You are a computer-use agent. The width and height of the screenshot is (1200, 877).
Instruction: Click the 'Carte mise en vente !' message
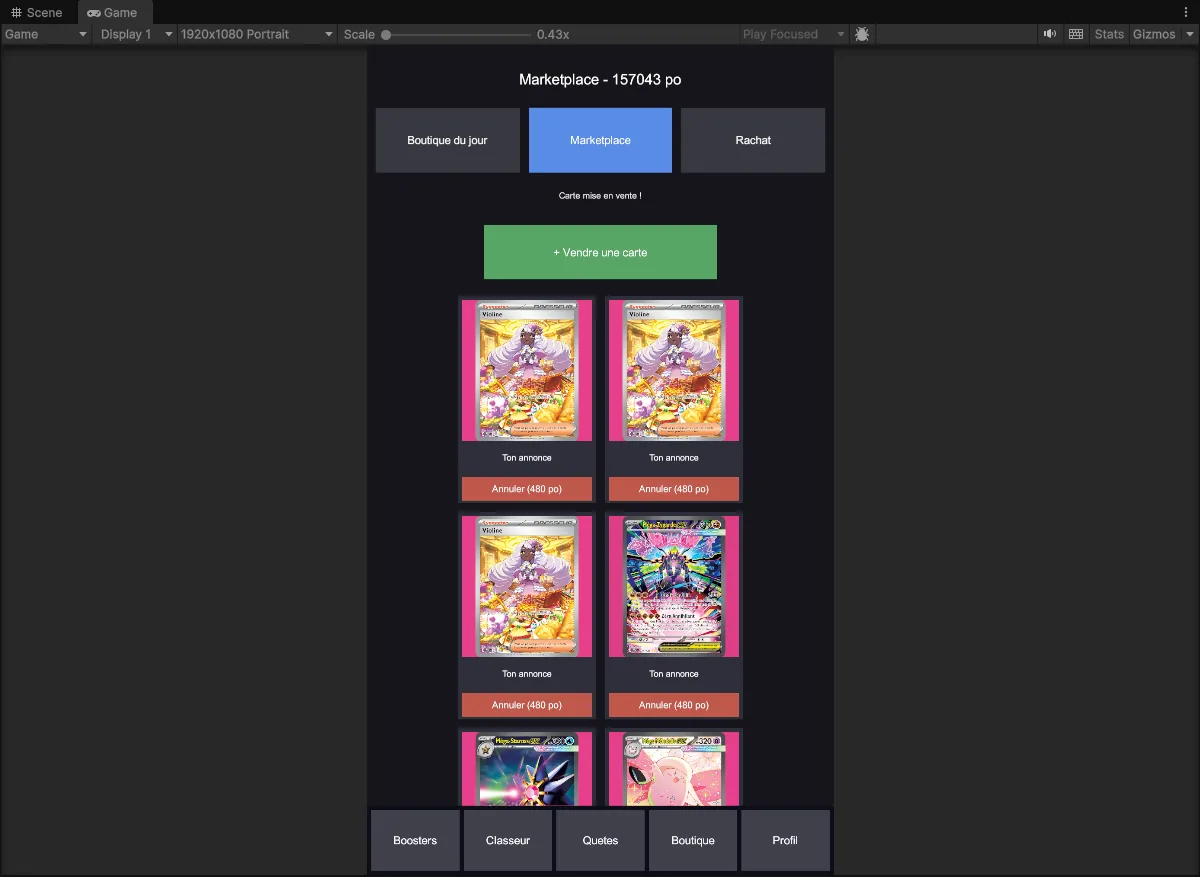click(x=600, y=196)
